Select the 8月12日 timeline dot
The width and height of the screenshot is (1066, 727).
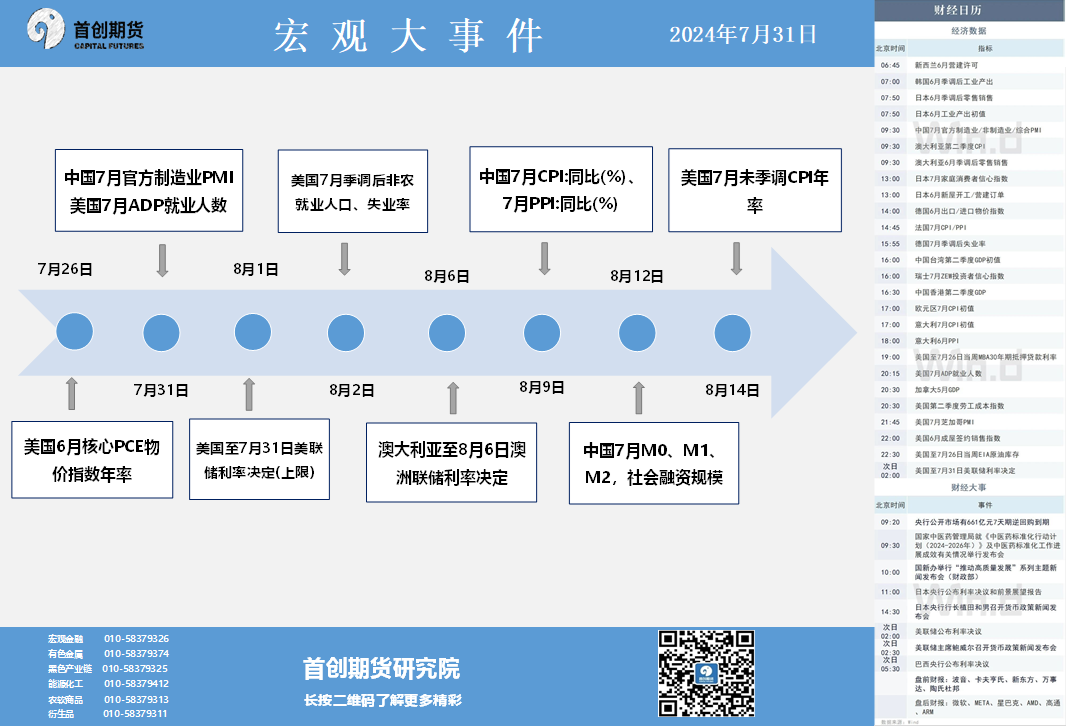[x=637, y=333]
